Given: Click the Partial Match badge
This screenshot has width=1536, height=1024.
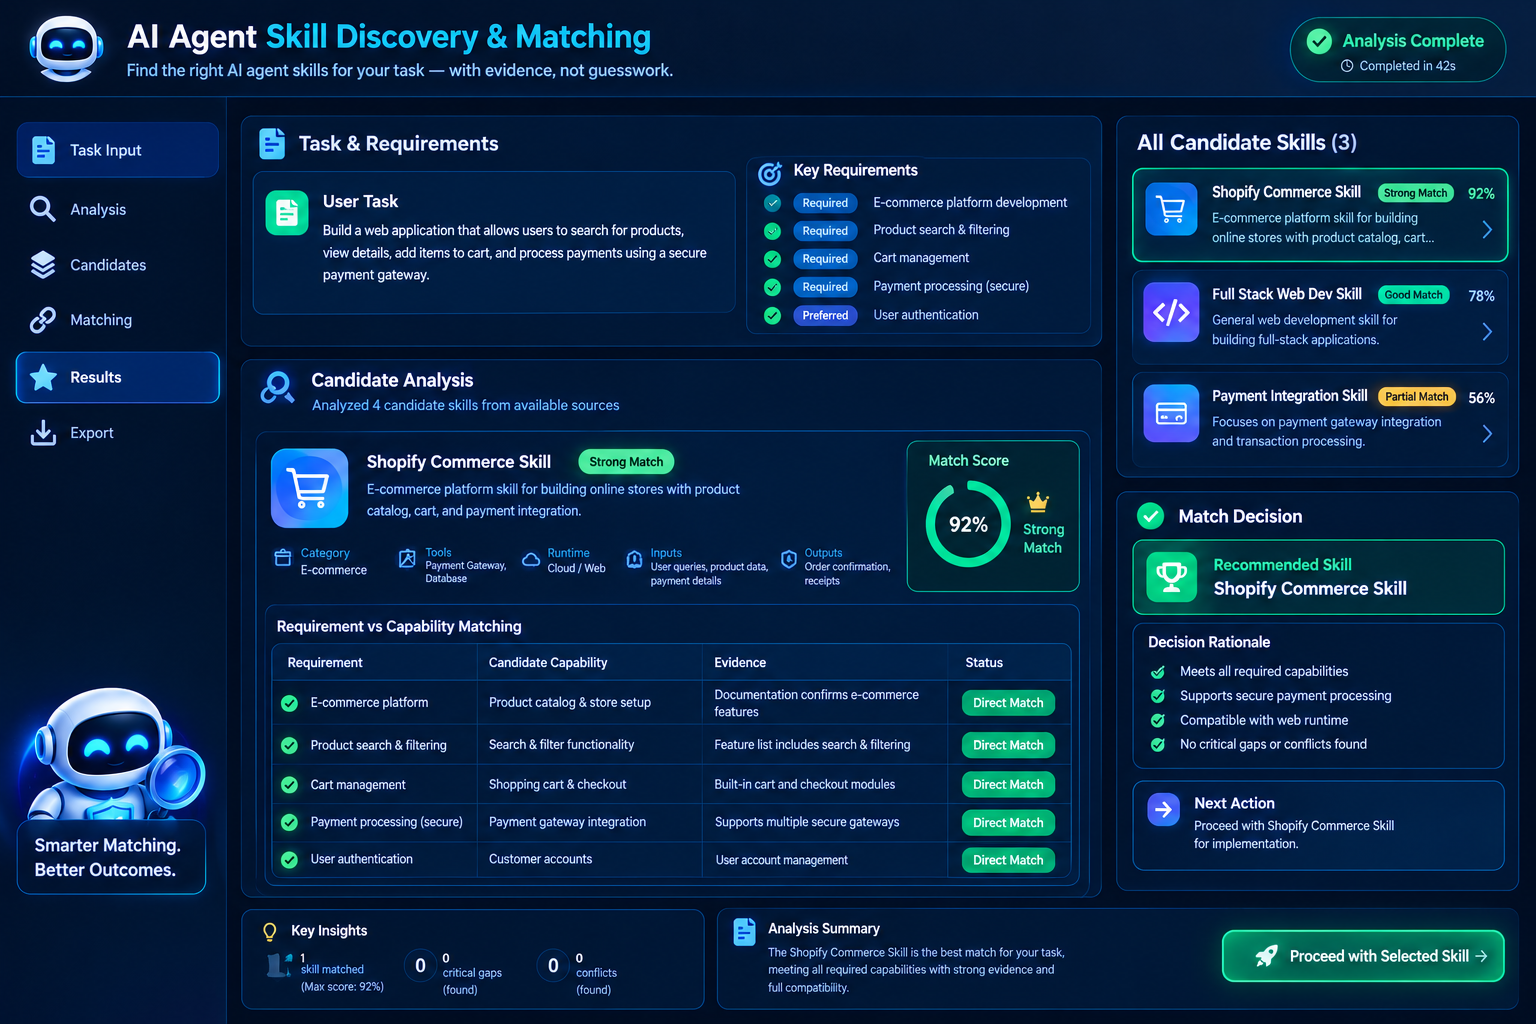Looking at the screenshot, I should 1416,397.
